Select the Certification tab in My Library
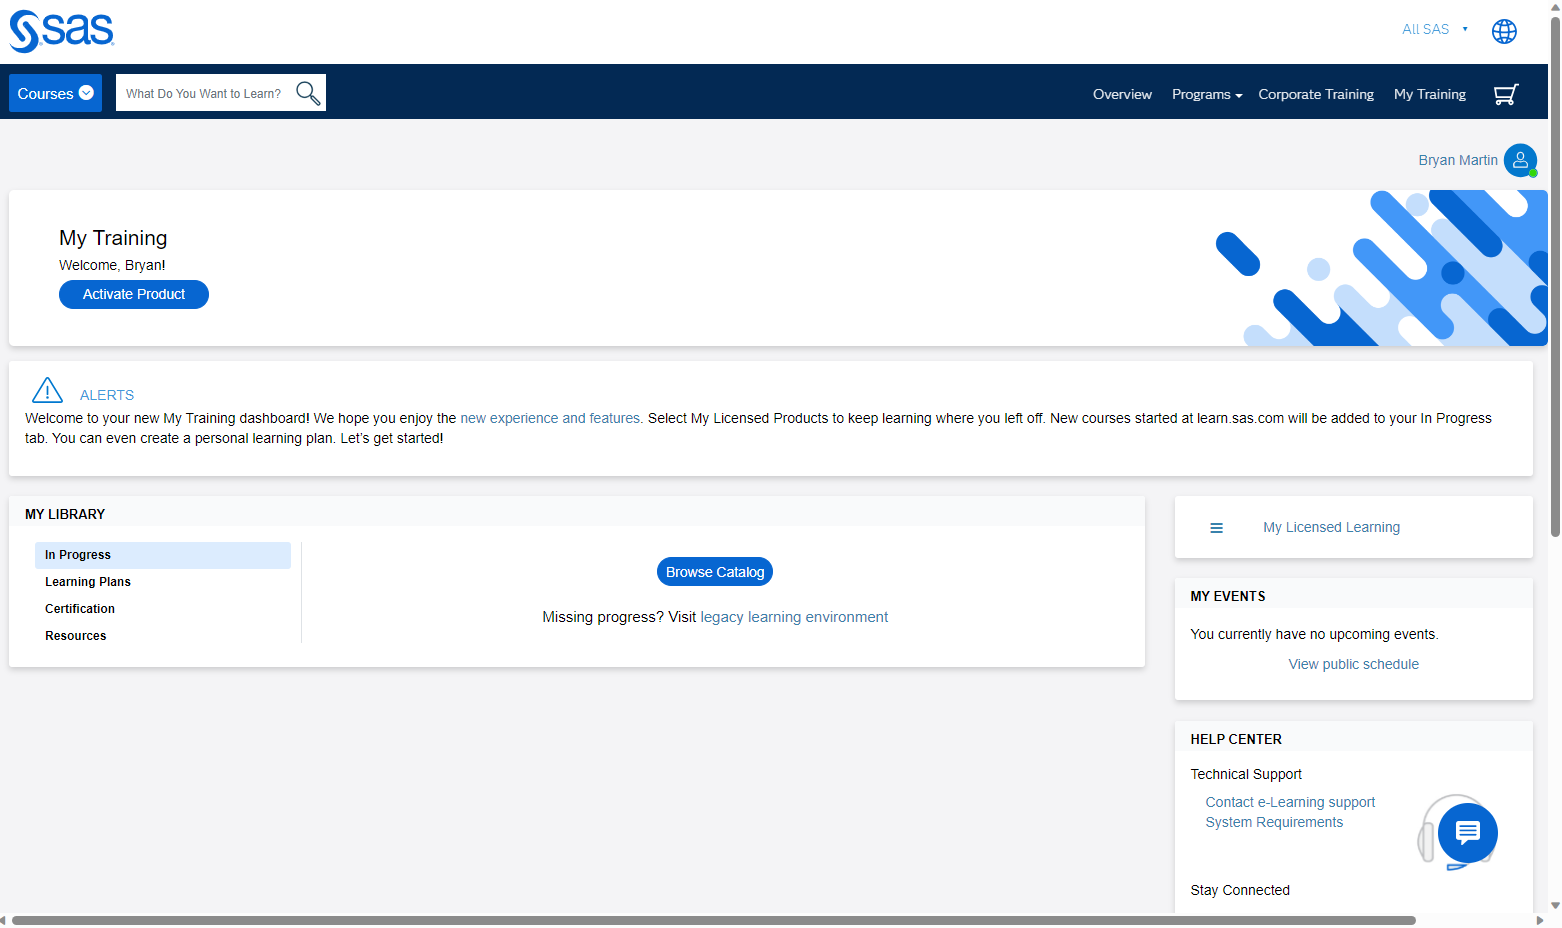This screenshot has height=928, width=1562. (x=80, y=608)
